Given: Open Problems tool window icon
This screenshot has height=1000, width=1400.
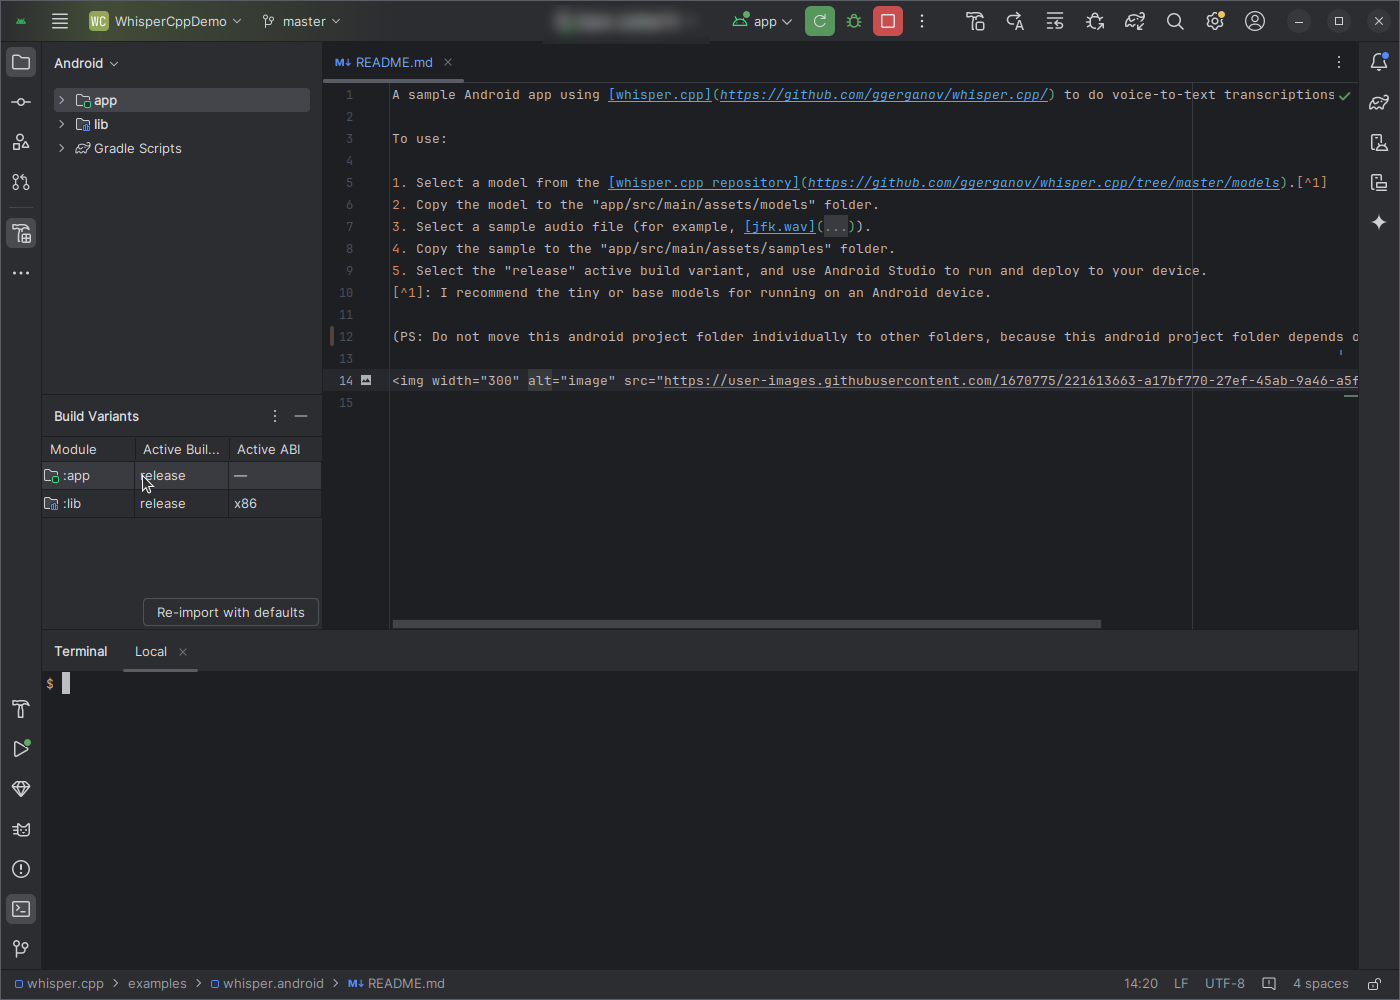Looking at the screenshot, I should click(21, 869).
